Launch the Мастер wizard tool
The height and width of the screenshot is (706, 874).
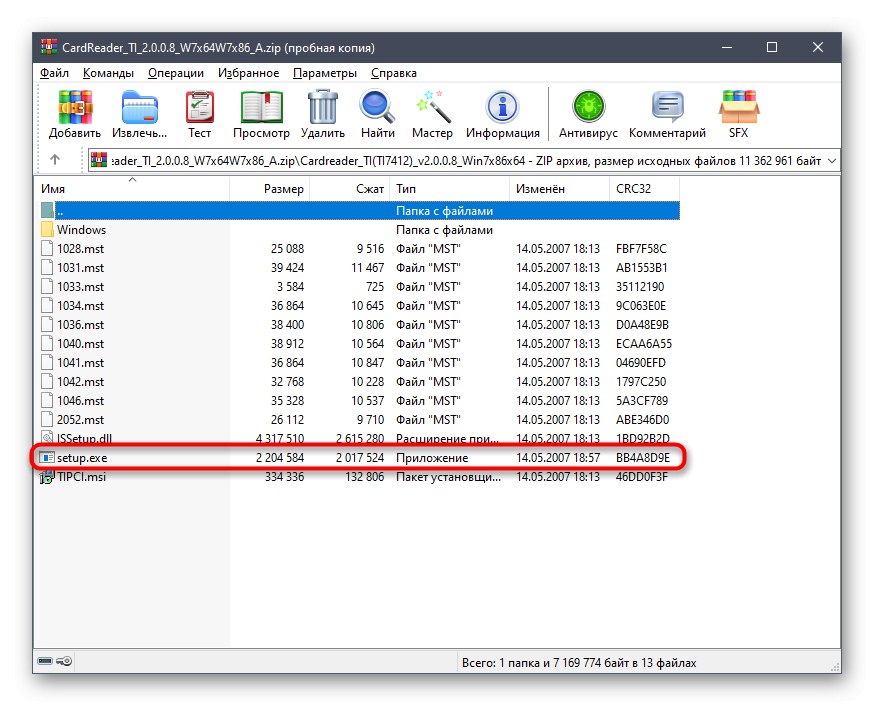tap(433, 106)
